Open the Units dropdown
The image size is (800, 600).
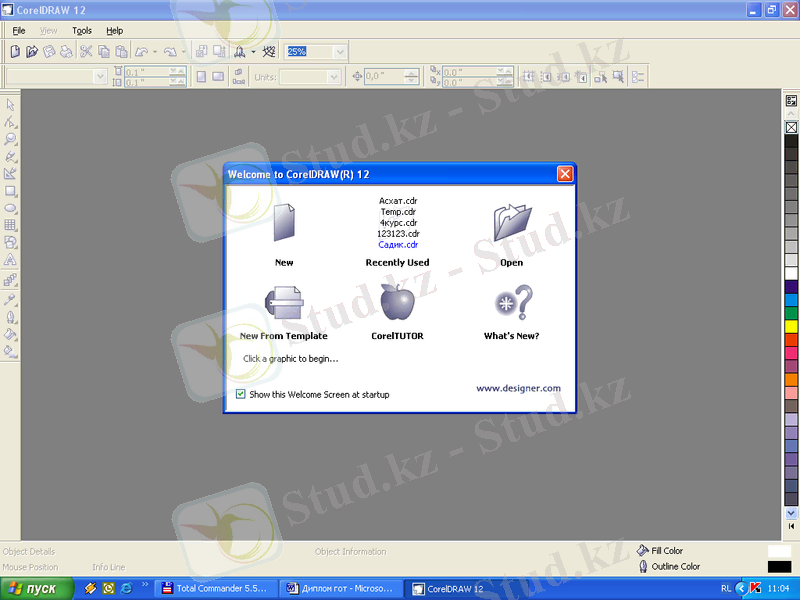(x=334, y=77)
